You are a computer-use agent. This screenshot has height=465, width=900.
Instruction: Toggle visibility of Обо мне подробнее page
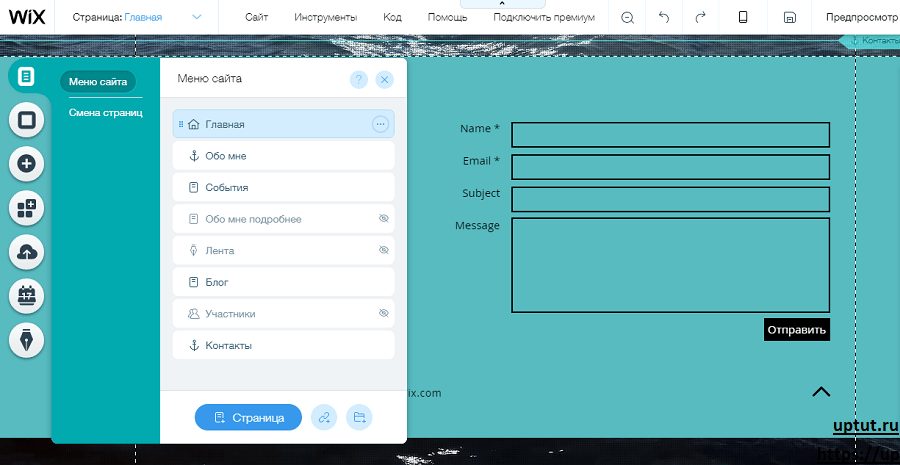tap(383, 218)
